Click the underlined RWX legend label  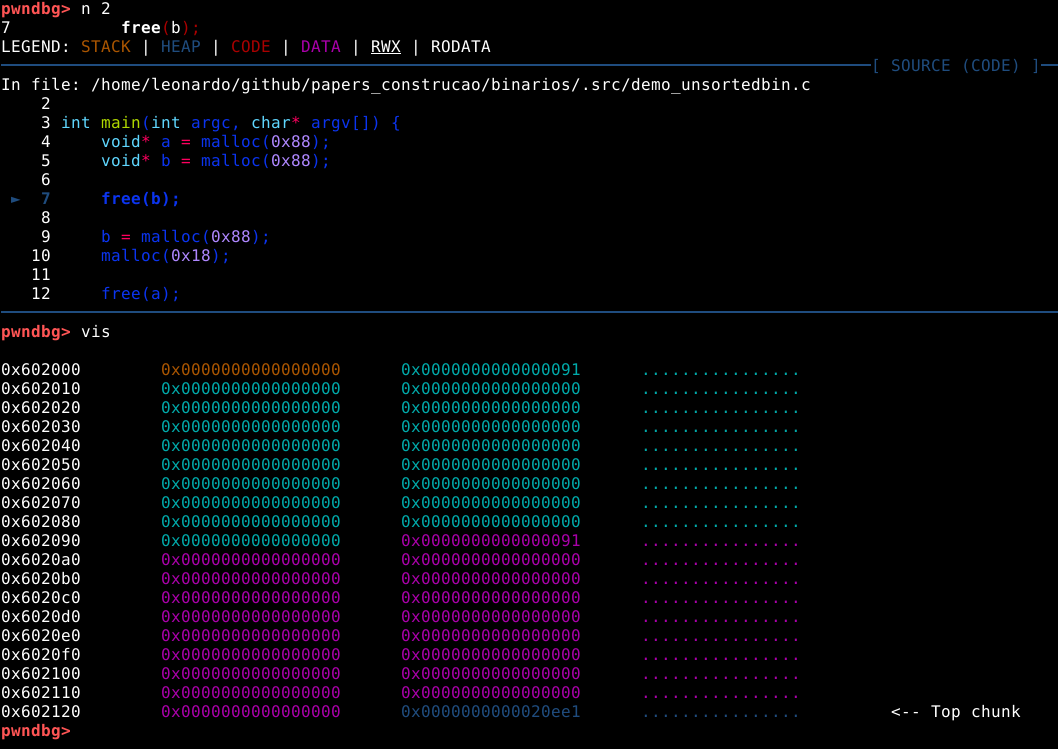pyautogui.click(x=385, y=47)
